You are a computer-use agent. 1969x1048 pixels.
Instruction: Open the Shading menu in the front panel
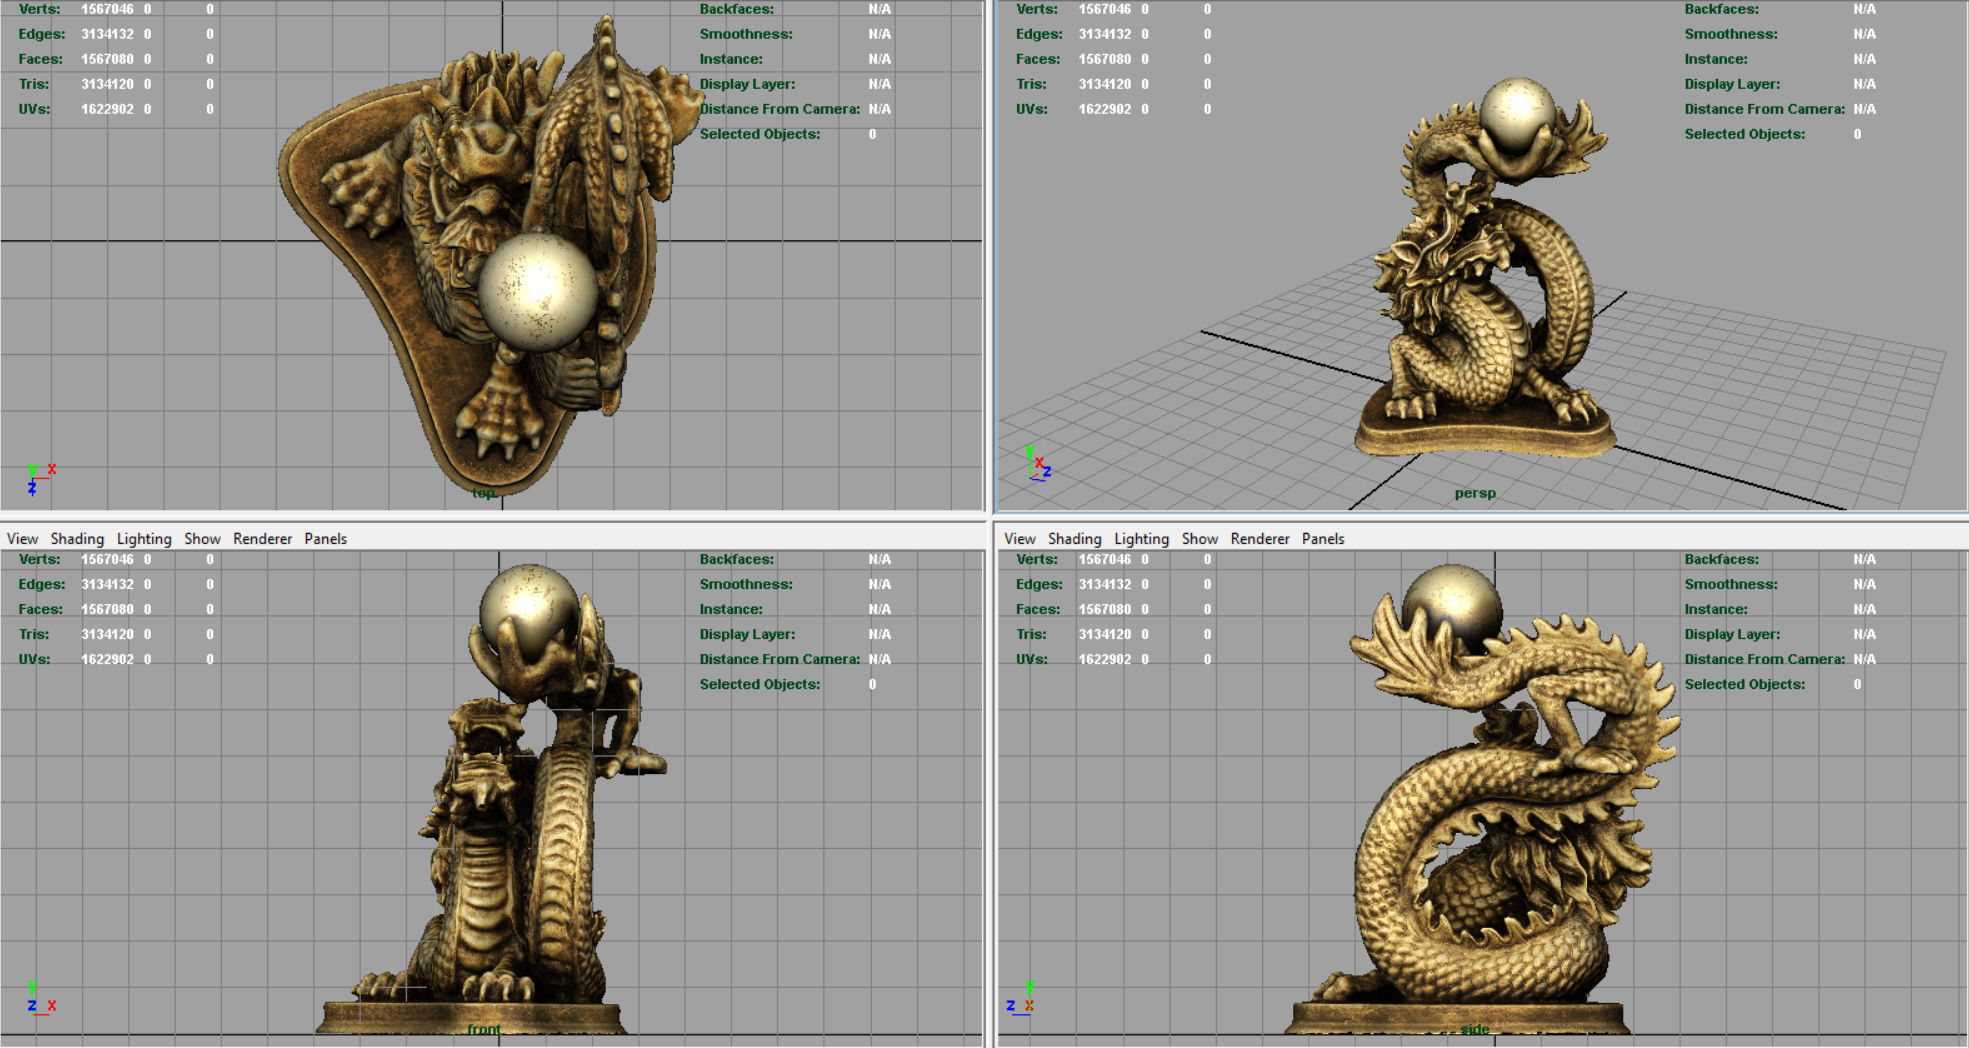(x=77, y=538)
